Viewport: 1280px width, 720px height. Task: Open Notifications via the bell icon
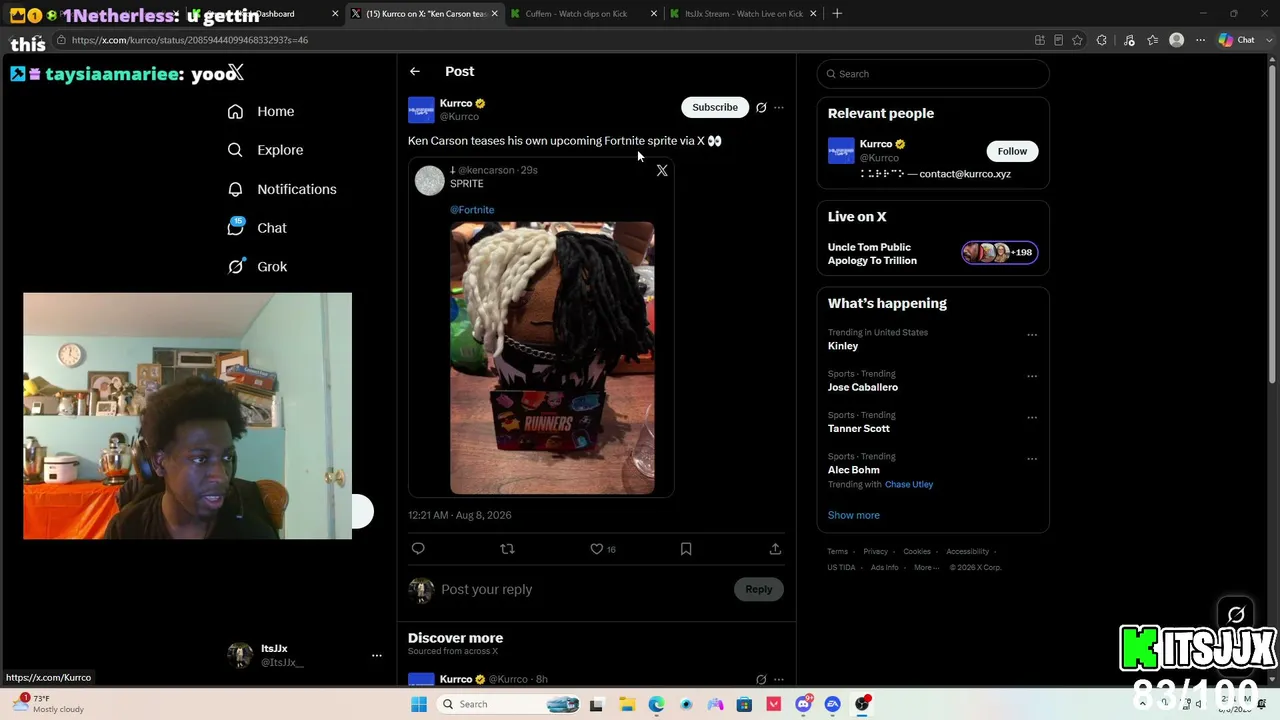235,189
